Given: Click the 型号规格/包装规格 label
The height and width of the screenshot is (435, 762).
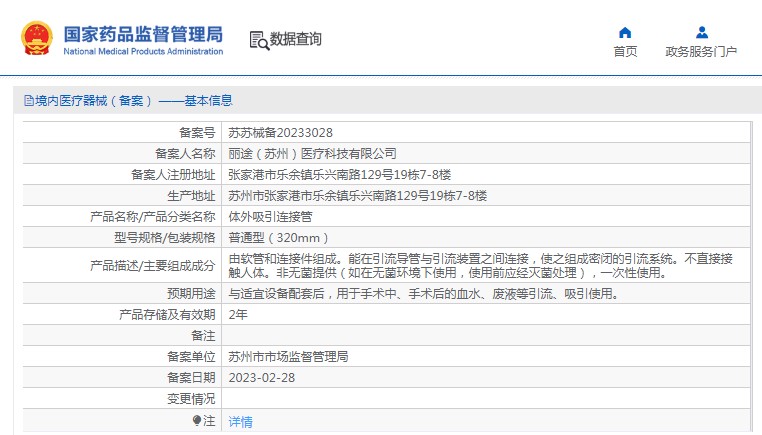Looking at the screenshot, I should 164,238.
